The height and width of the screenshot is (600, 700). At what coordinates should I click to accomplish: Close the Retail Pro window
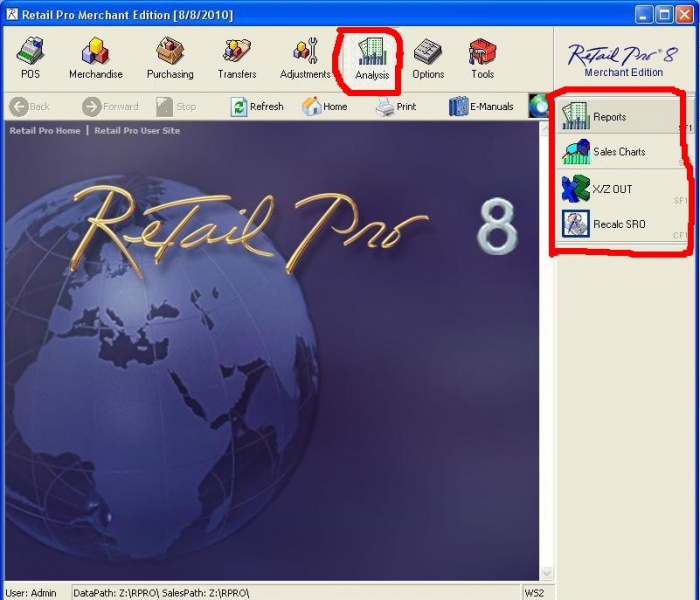pos(684,15)
